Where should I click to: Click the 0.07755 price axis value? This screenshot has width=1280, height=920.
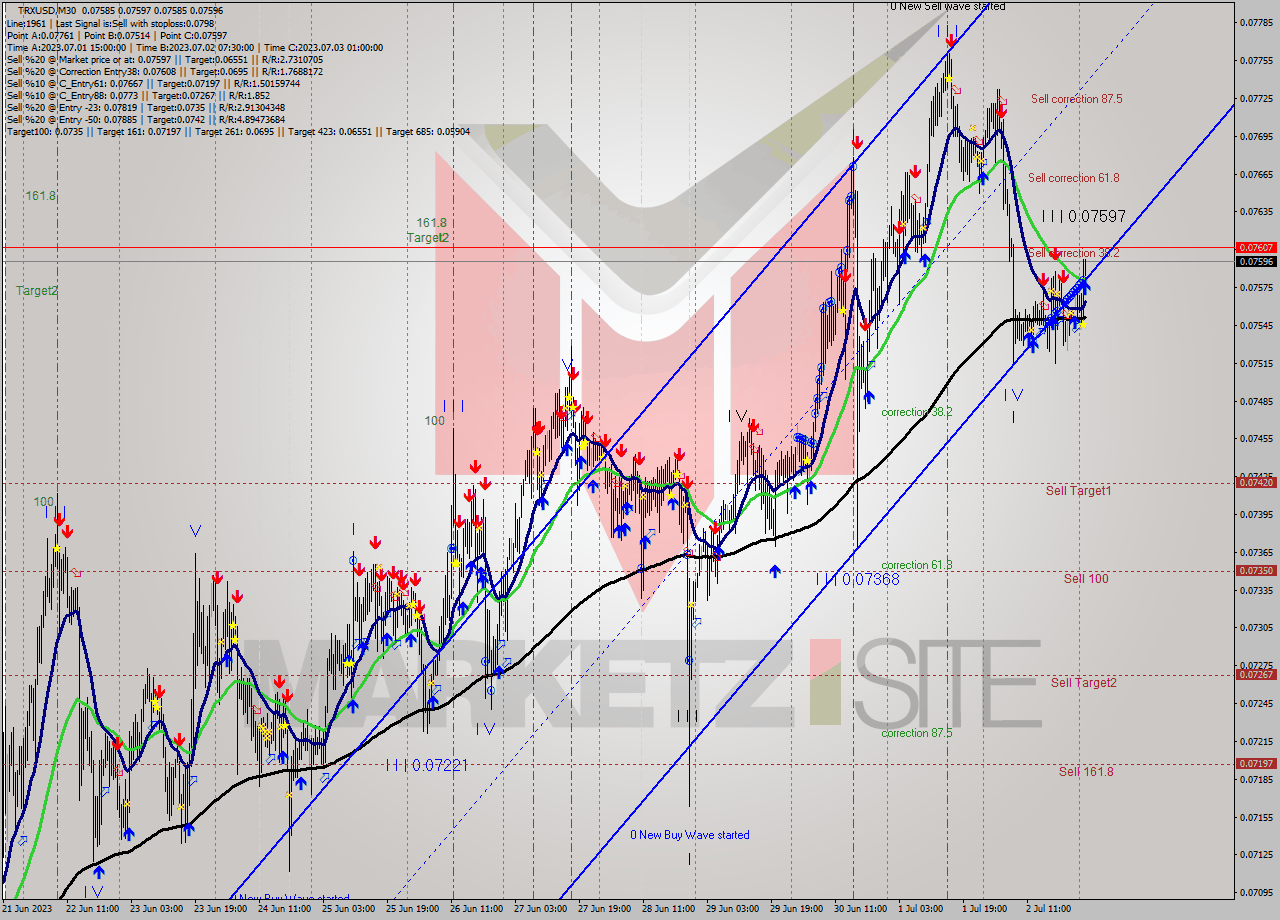pyautogui.click(x=1257, y=60)
